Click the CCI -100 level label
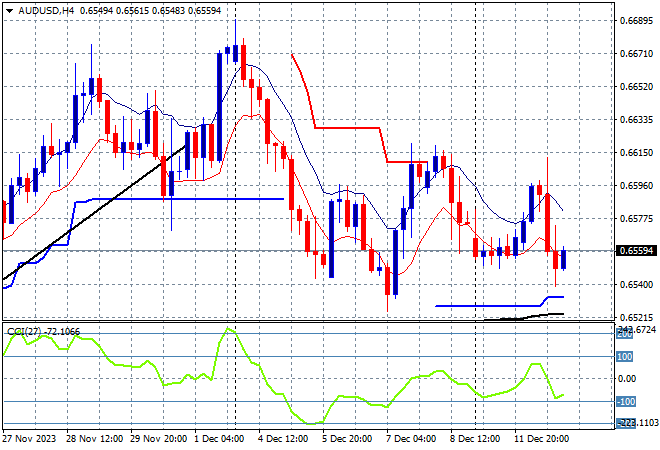The image size is (660, 450). point(624,402)
